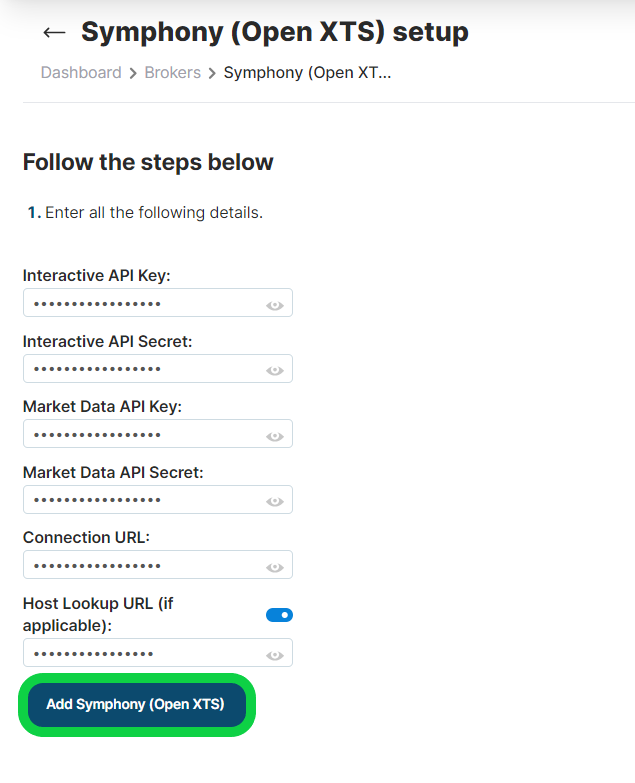
Task: Toggle the Host Lookup URL switch
Action: pos(280,615)
